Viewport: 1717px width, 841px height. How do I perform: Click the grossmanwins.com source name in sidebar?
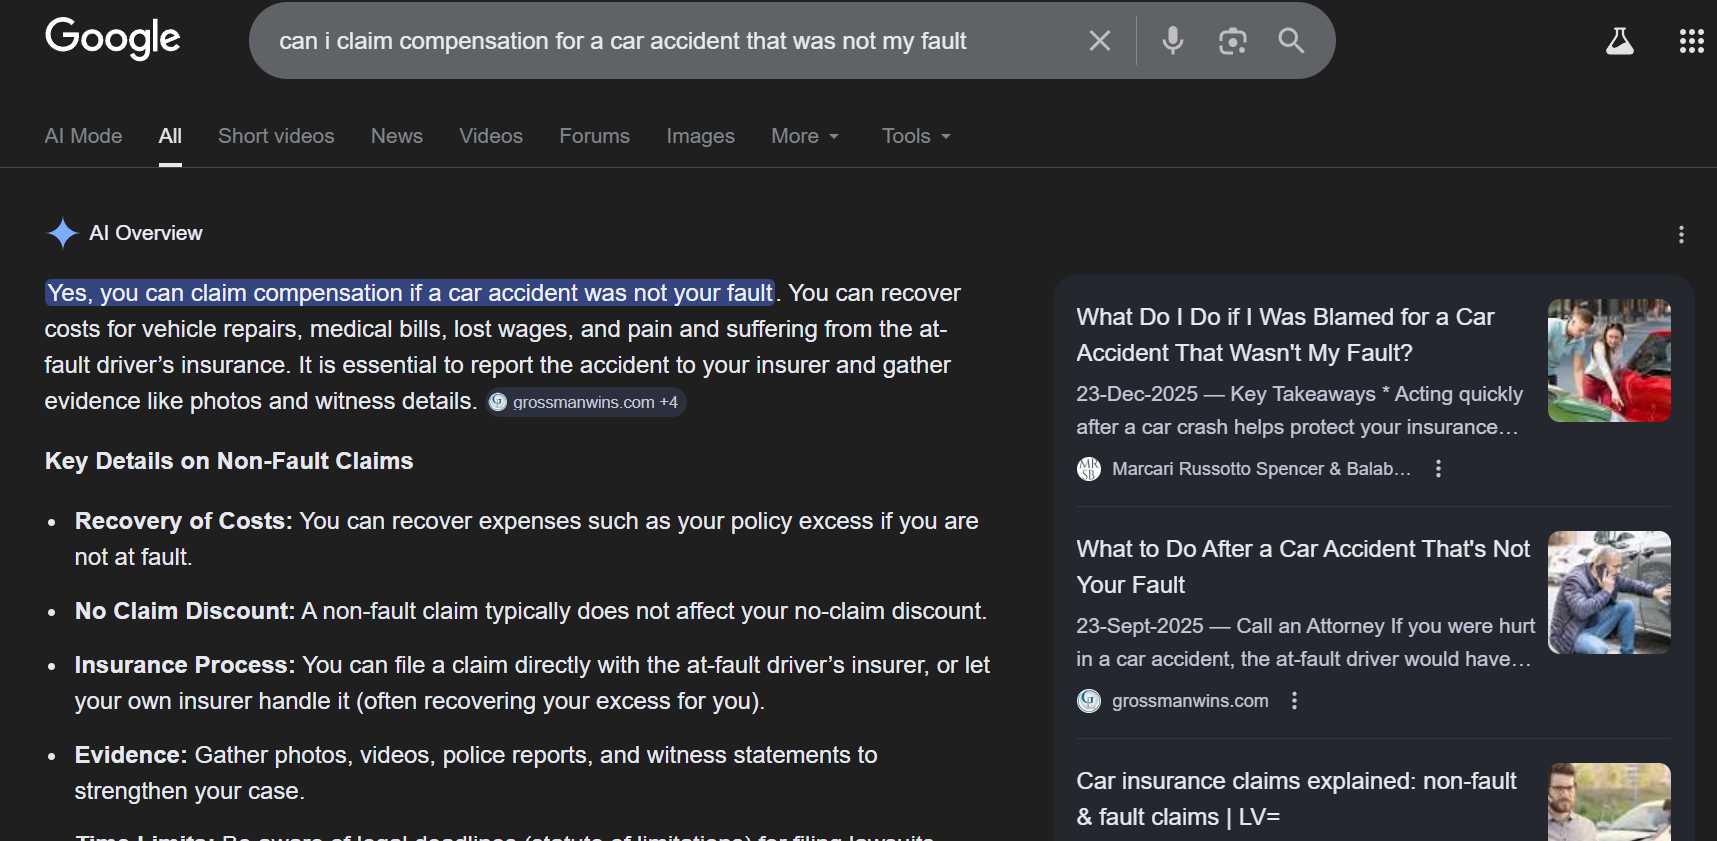coord(1190,700)
